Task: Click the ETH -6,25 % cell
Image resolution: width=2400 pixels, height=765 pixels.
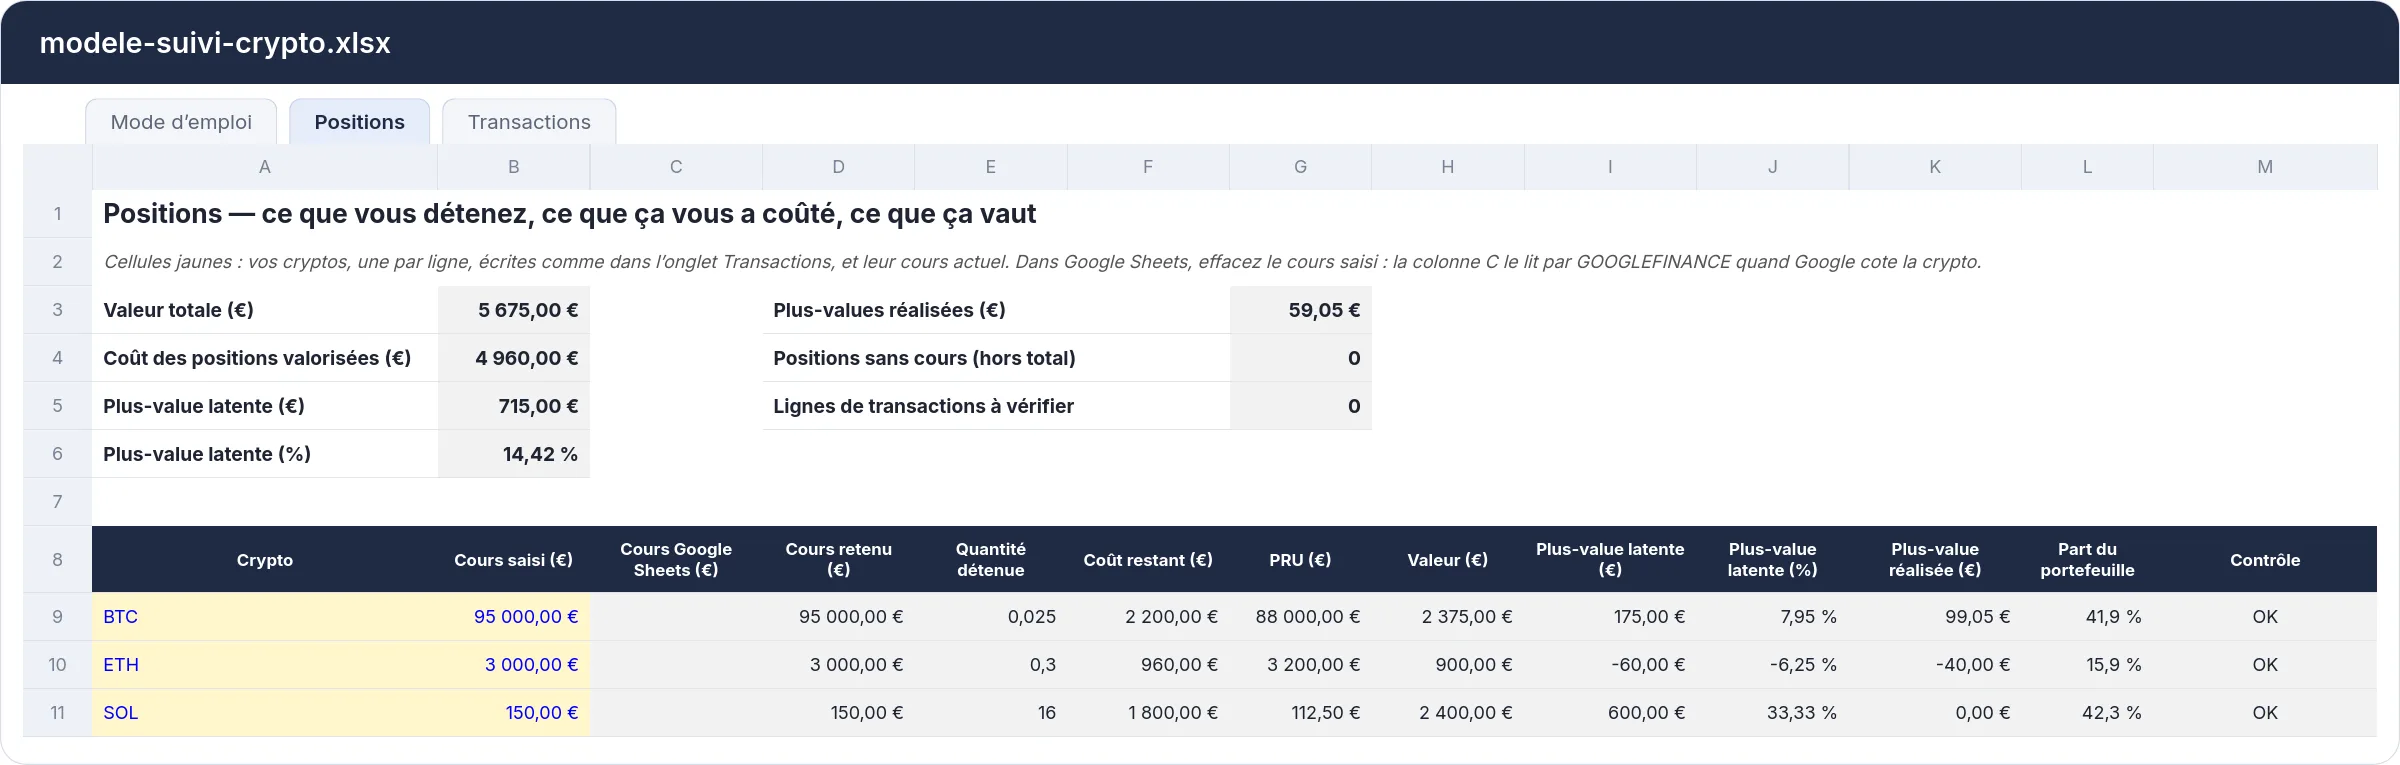Action: click(1773, 665)
